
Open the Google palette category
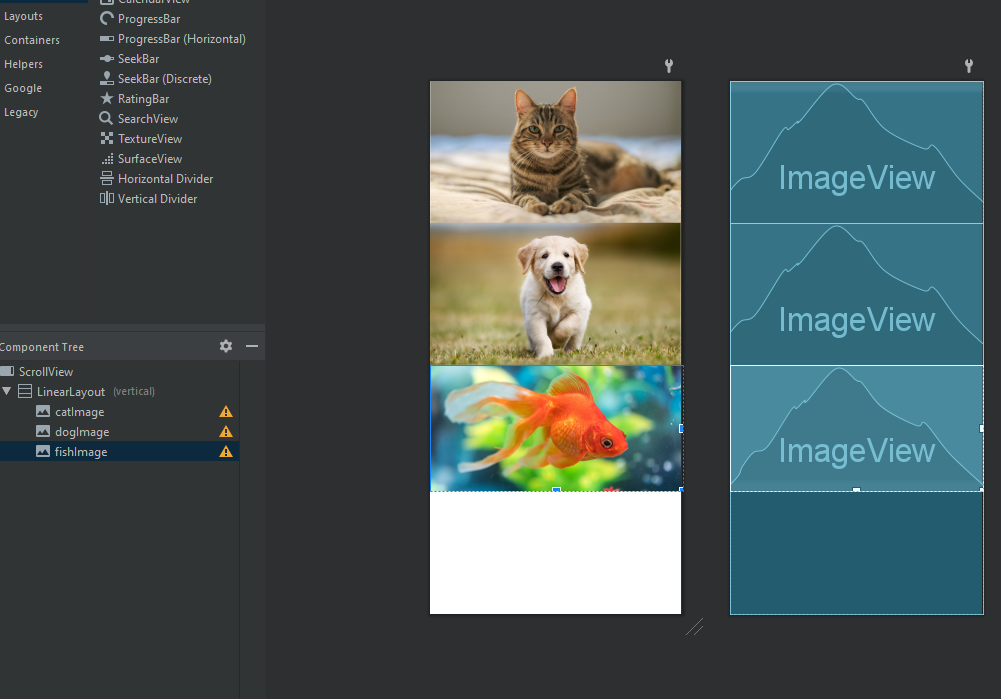point(23,88)
